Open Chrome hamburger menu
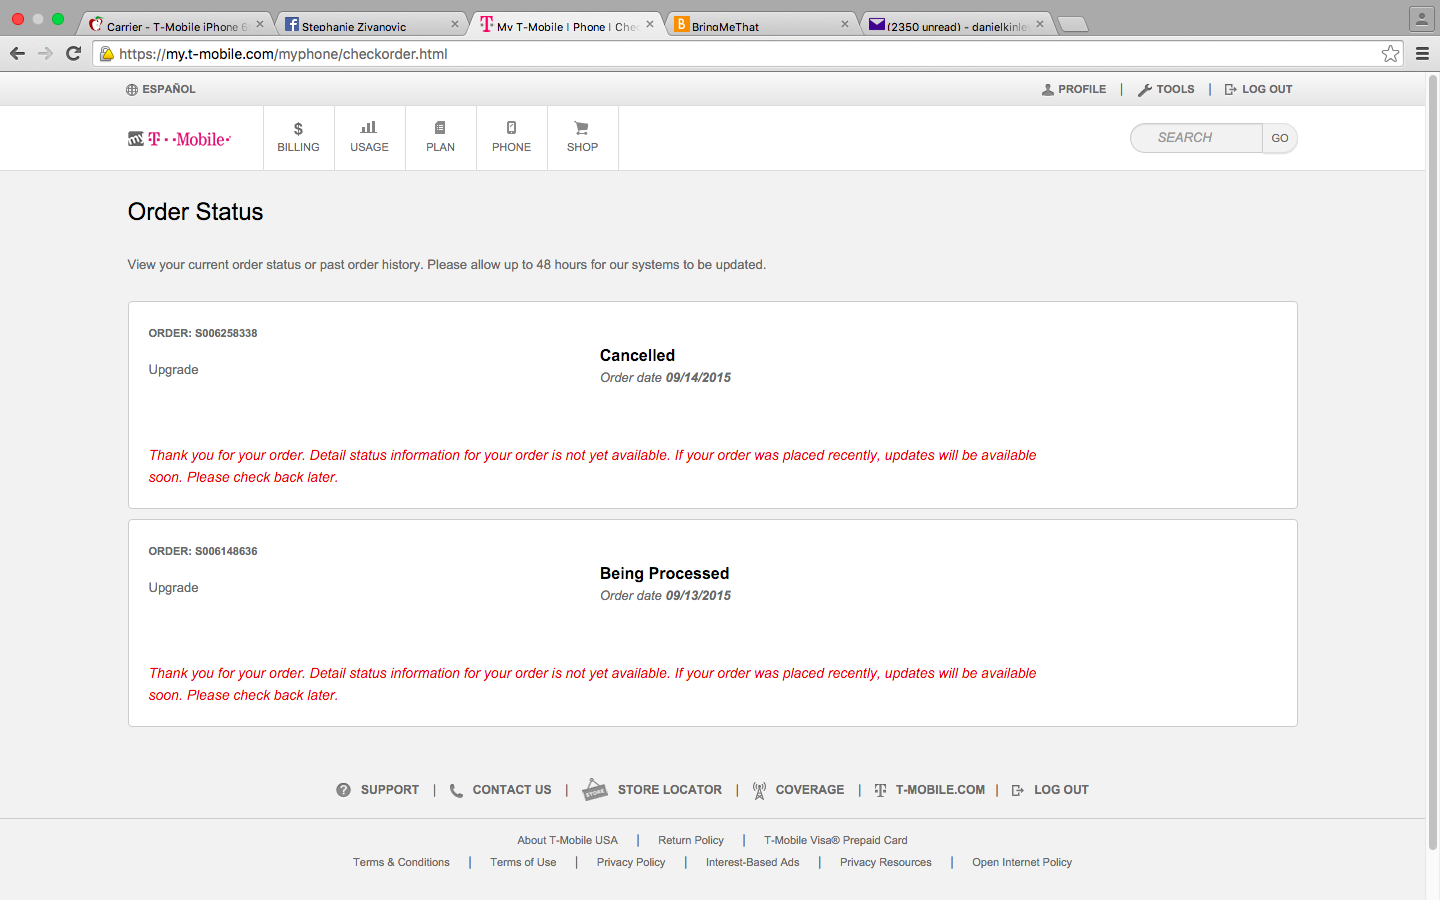The height and width of the screenshot is (900, 1440). 1422,54
